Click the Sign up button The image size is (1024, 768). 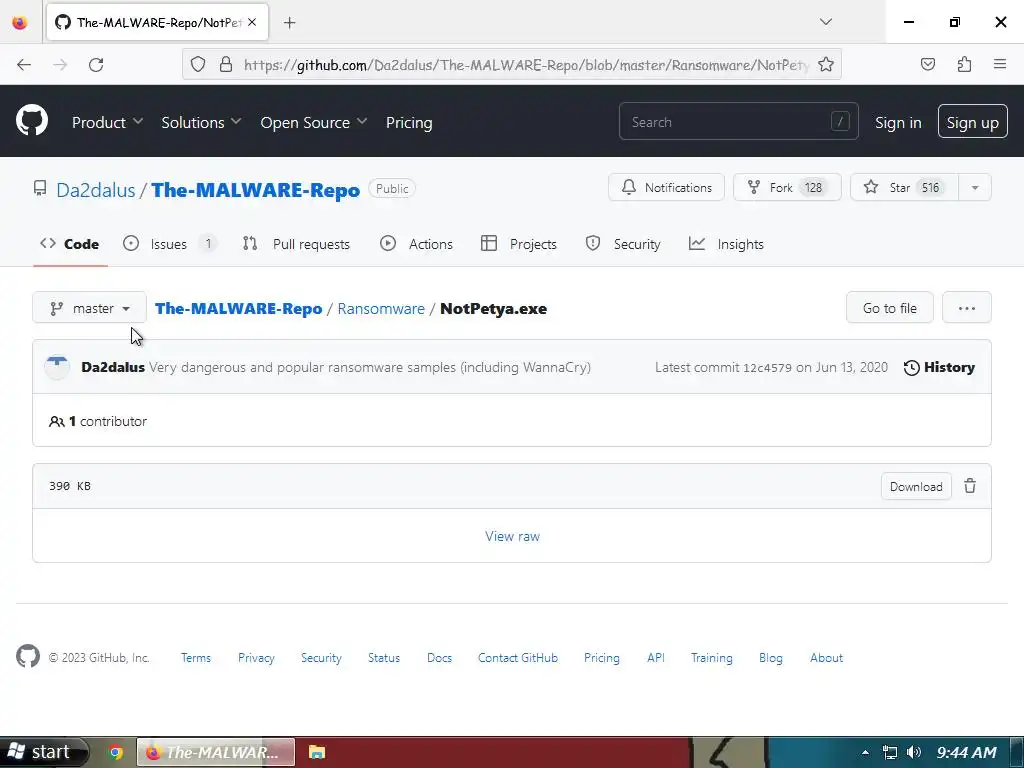pos(972,121)
